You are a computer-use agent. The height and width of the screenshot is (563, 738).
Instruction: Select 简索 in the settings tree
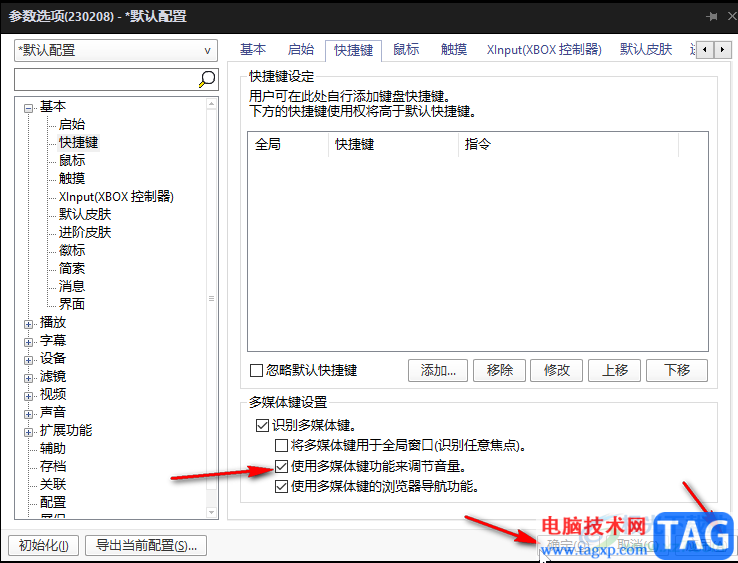pos(72,268)
